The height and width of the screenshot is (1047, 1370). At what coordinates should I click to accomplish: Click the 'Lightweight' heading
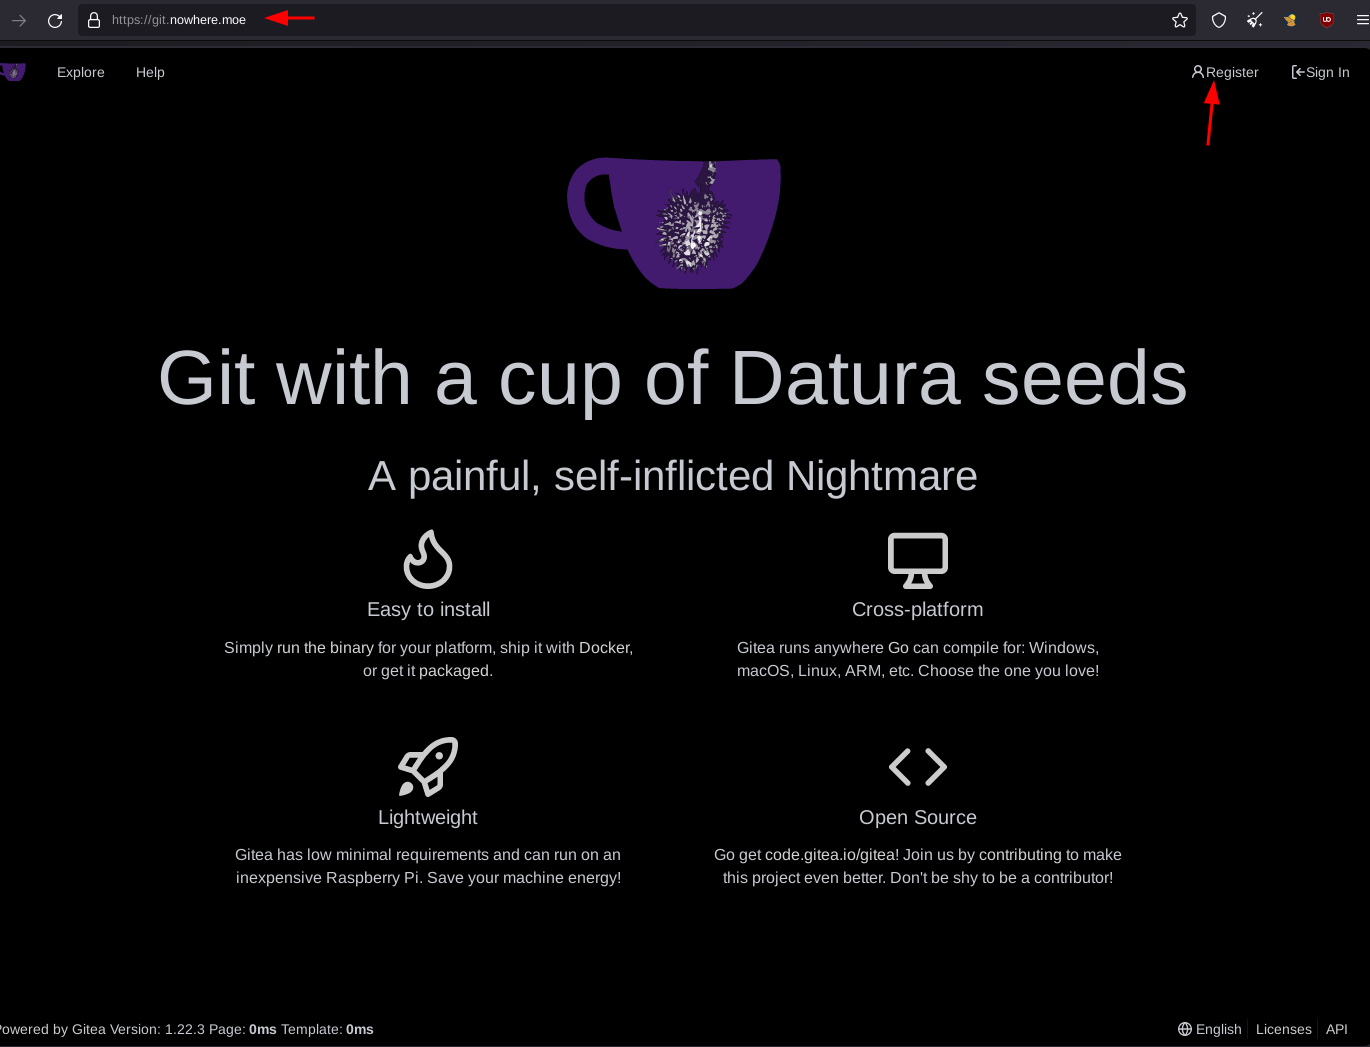click(x=428, y=817)
